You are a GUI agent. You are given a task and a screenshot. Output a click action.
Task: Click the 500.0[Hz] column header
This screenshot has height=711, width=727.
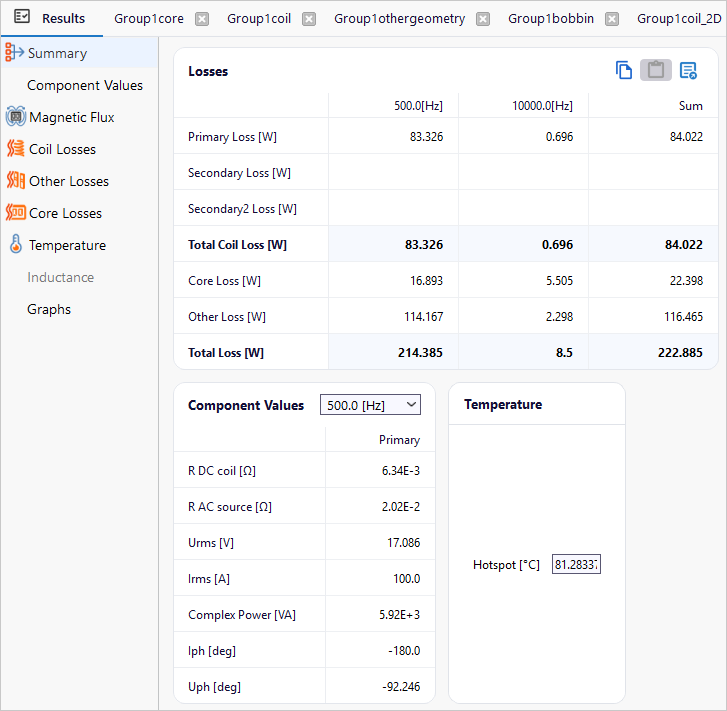[x=418, y=106]
